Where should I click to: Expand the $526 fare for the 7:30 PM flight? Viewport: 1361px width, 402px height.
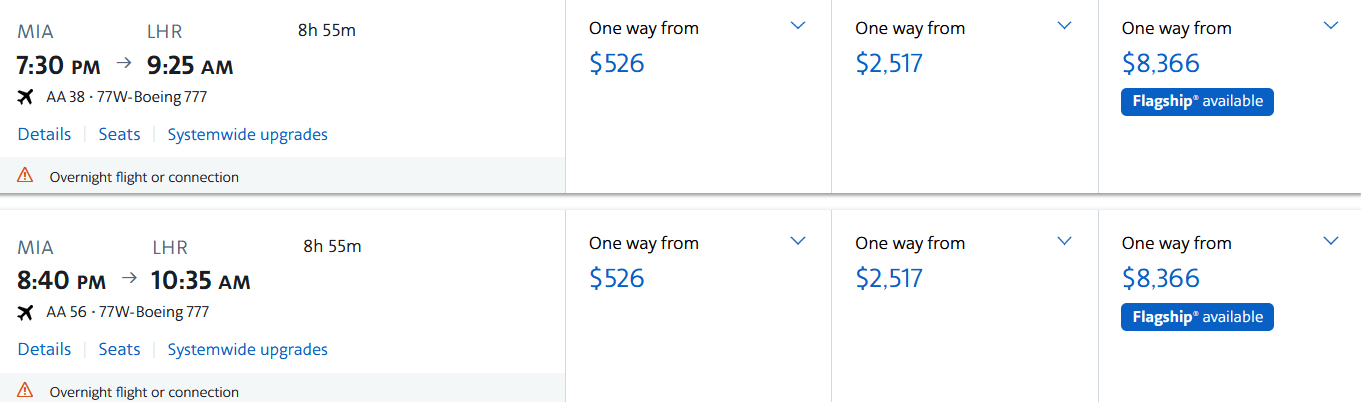click(x=798, y=26)
